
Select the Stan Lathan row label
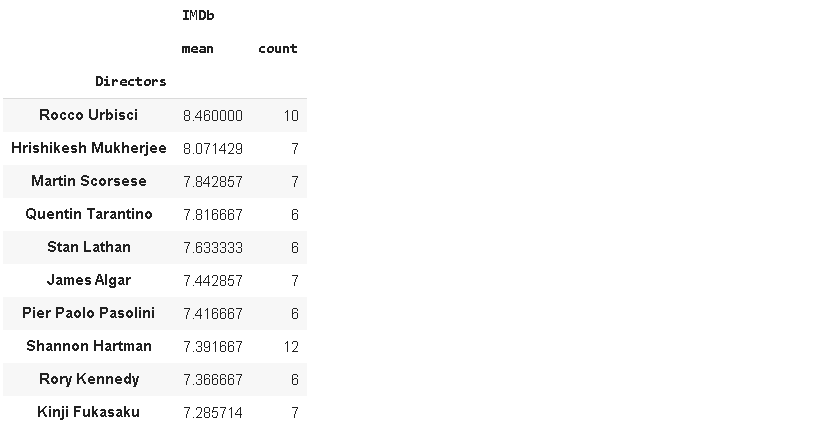tap(89, 247)
